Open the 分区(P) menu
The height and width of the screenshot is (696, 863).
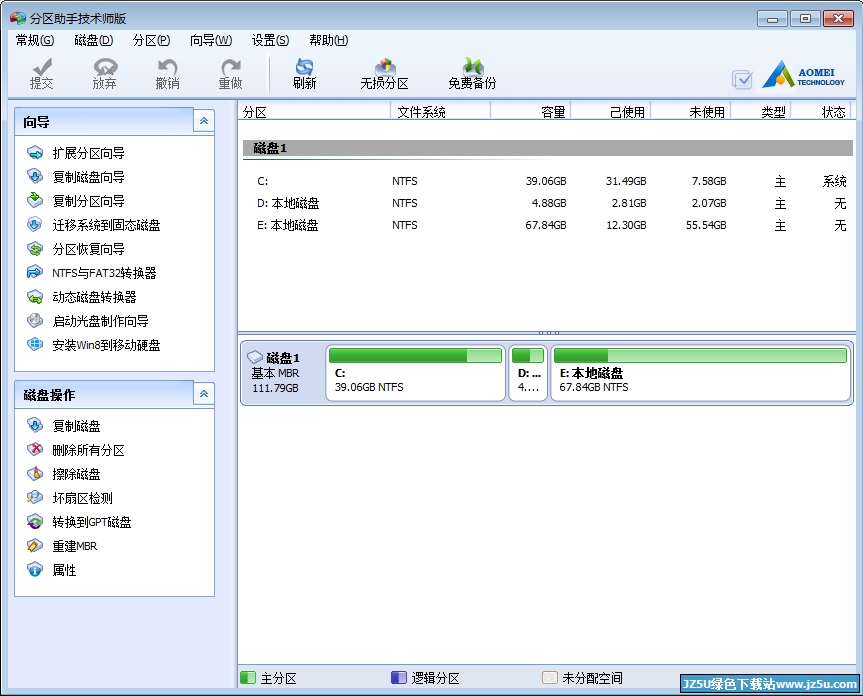151,40
